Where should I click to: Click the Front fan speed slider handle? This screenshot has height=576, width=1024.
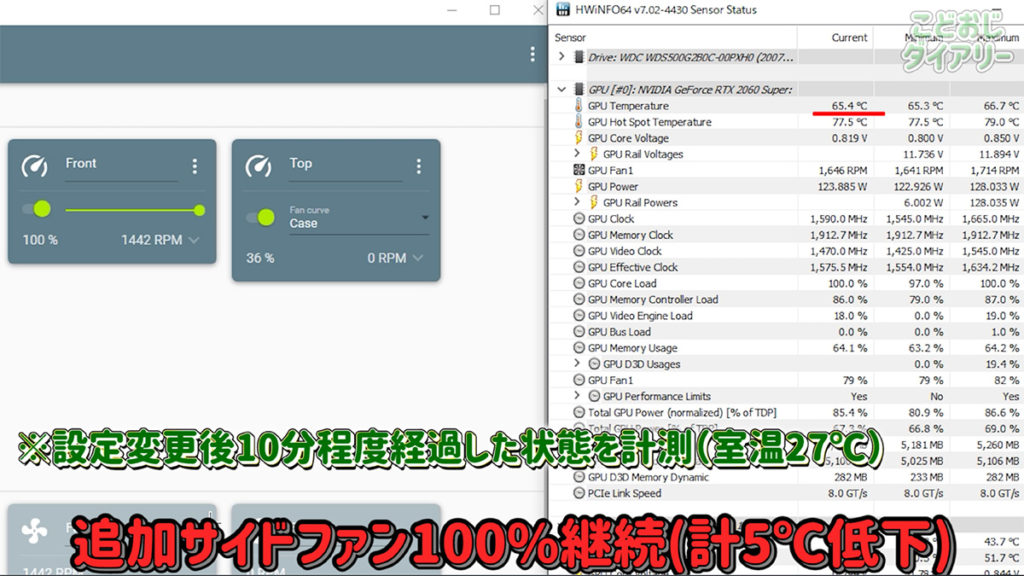199,210
